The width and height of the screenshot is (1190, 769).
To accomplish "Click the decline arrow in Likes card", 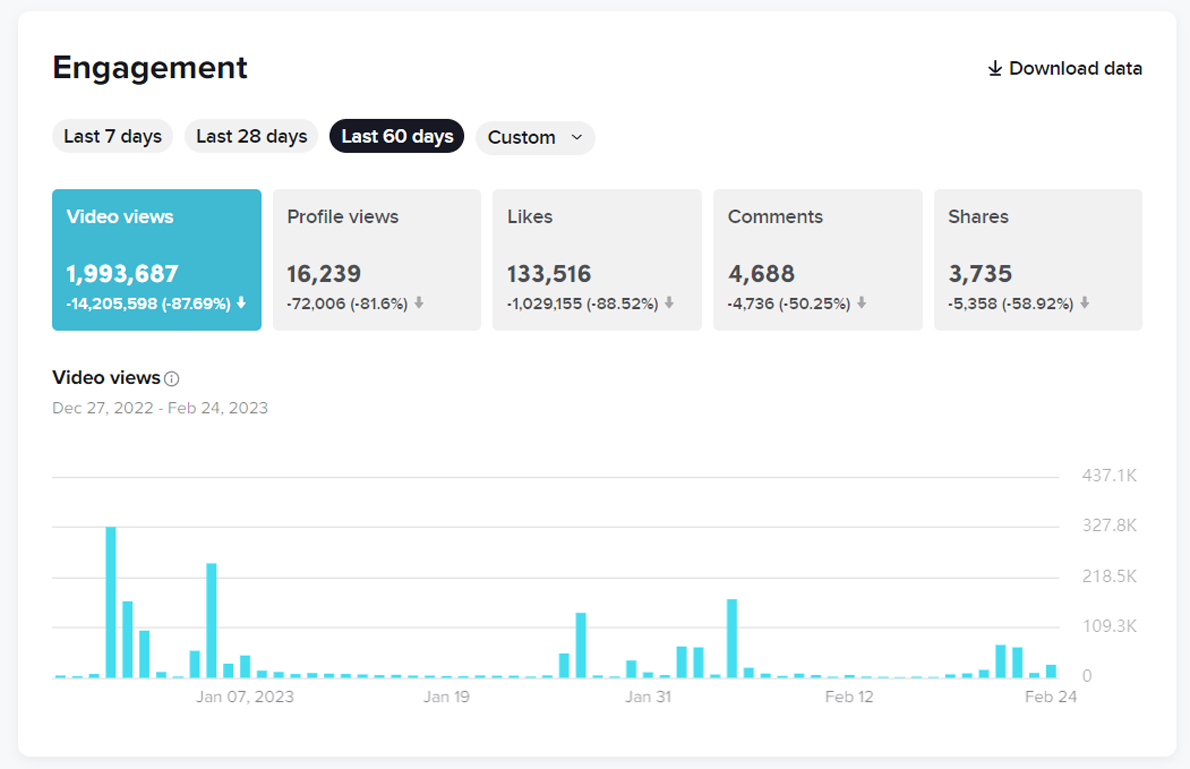I will pos(669,304).
